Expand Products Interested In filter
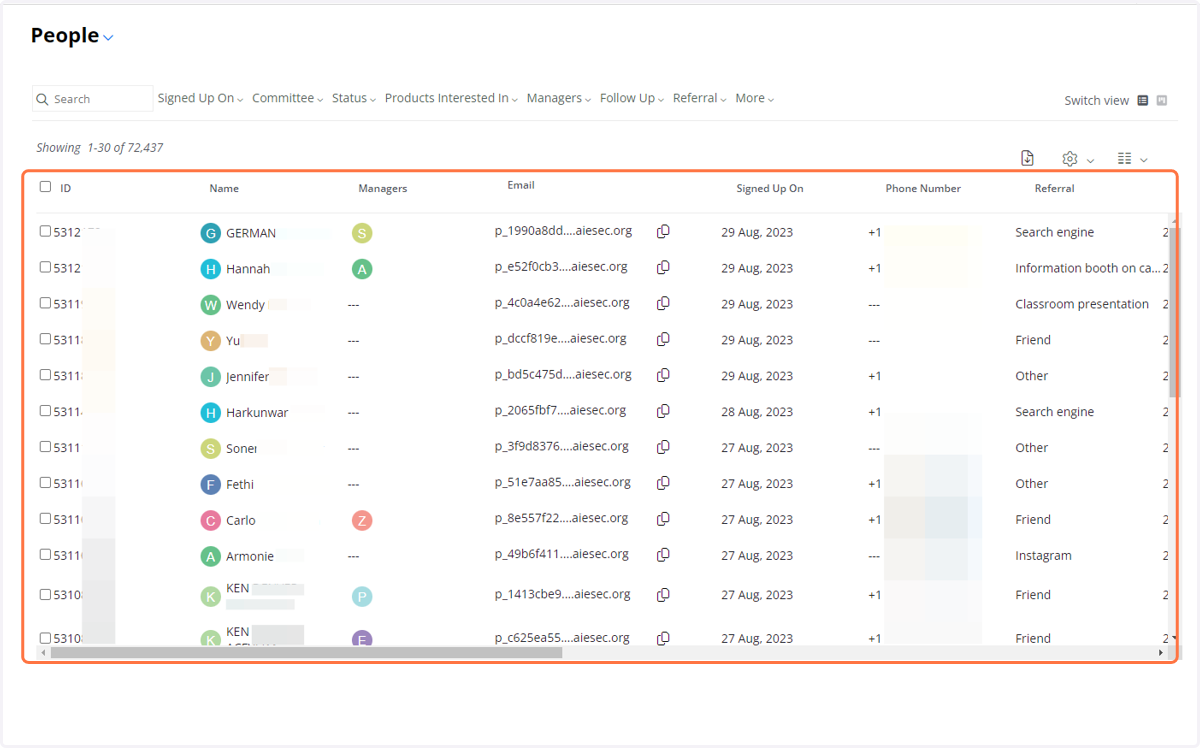Viewport: 1200px width, 748px height. pos(451,98)
